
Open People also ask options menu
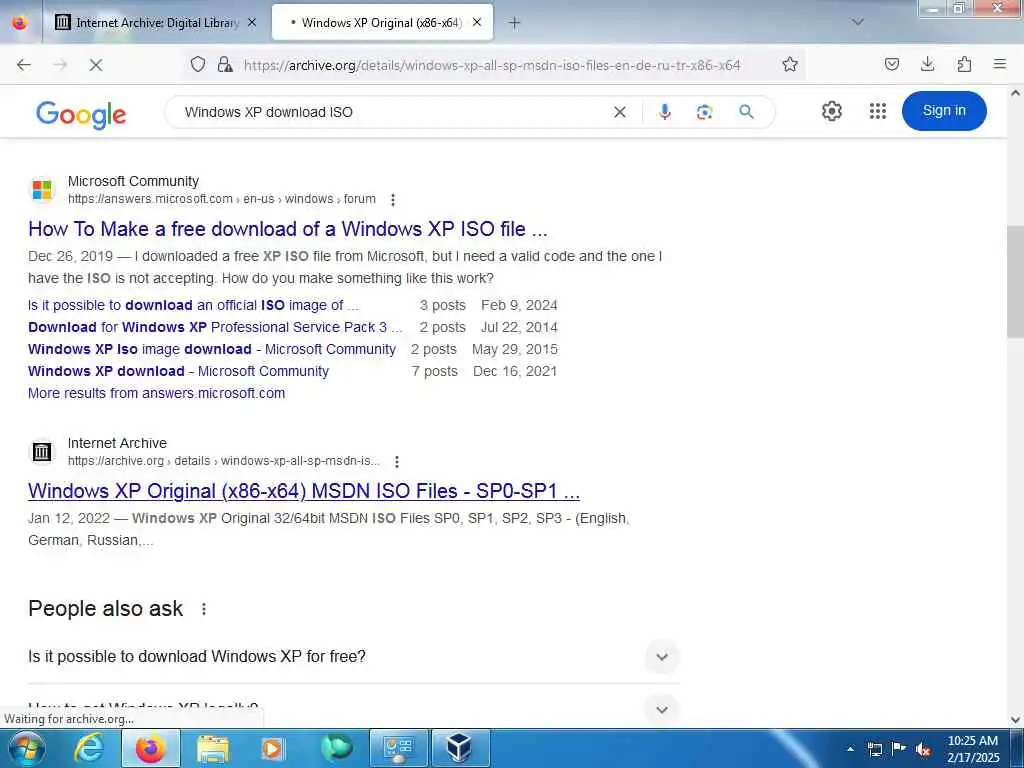204,609
